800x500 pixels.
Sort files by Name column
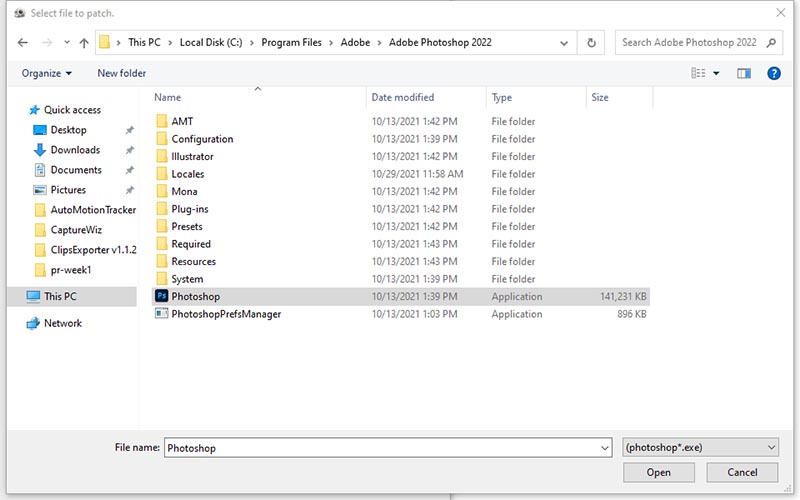167,97
